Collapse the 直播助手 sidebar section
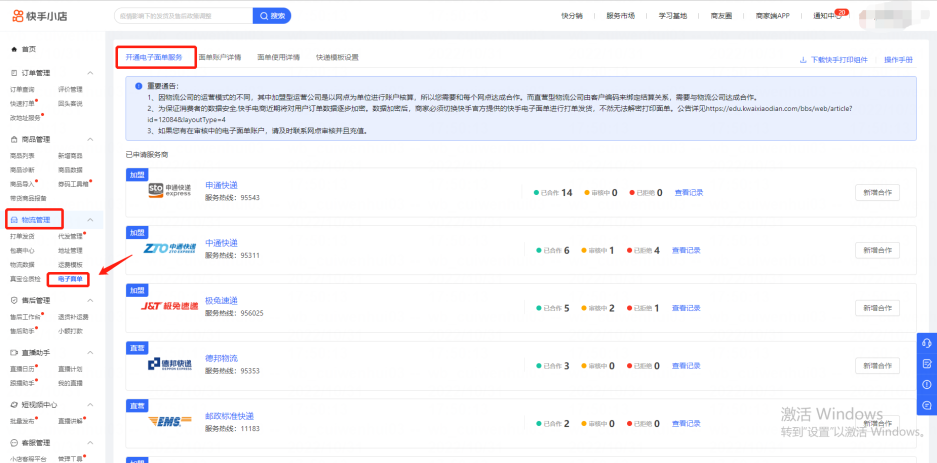This screenshot has height=463, width=937. [92, 352]
